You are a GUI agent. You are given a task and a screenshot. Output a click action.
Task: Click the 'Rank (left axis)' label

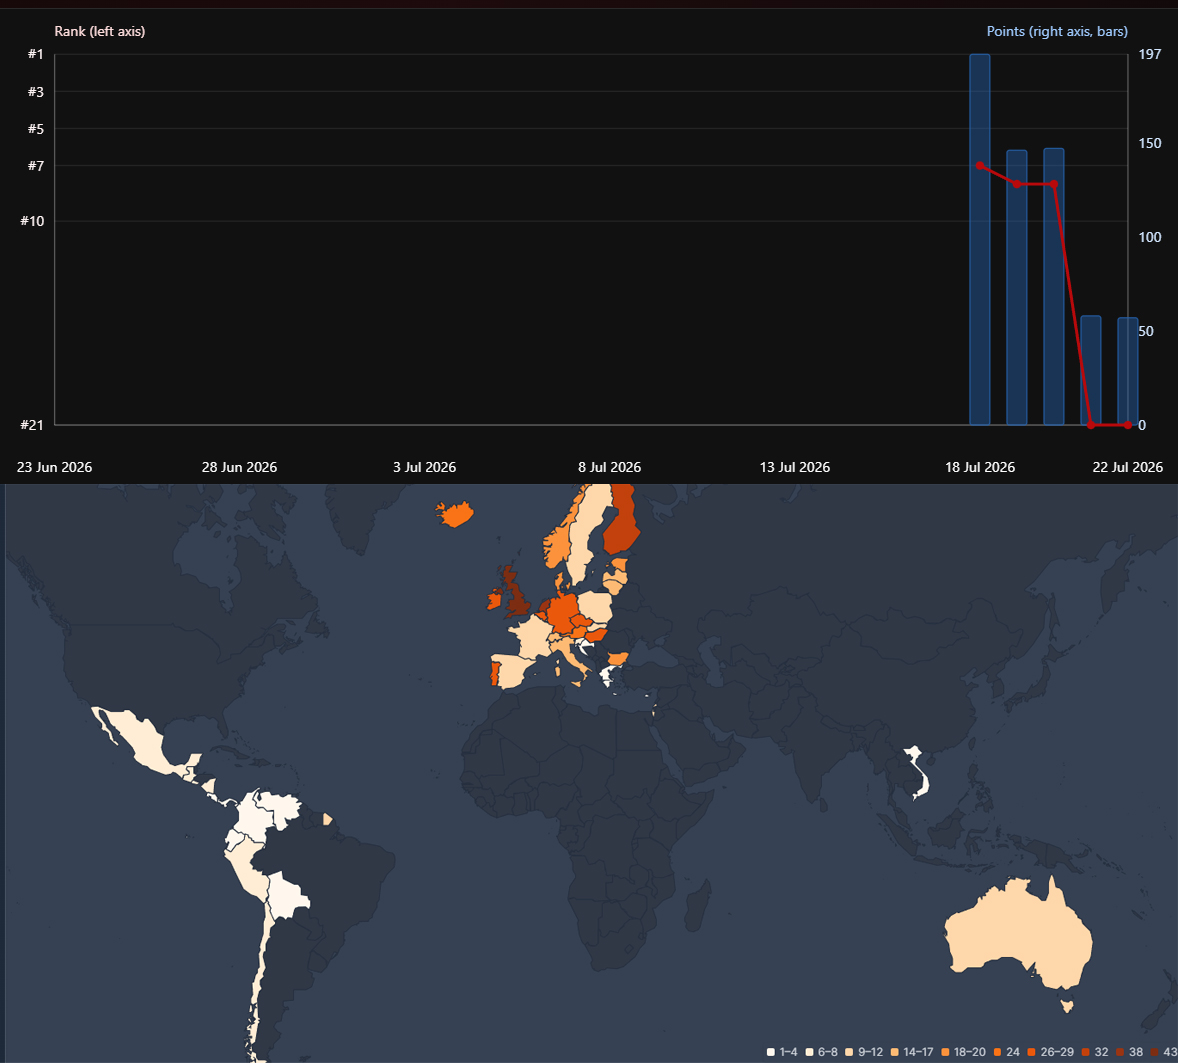100,32
